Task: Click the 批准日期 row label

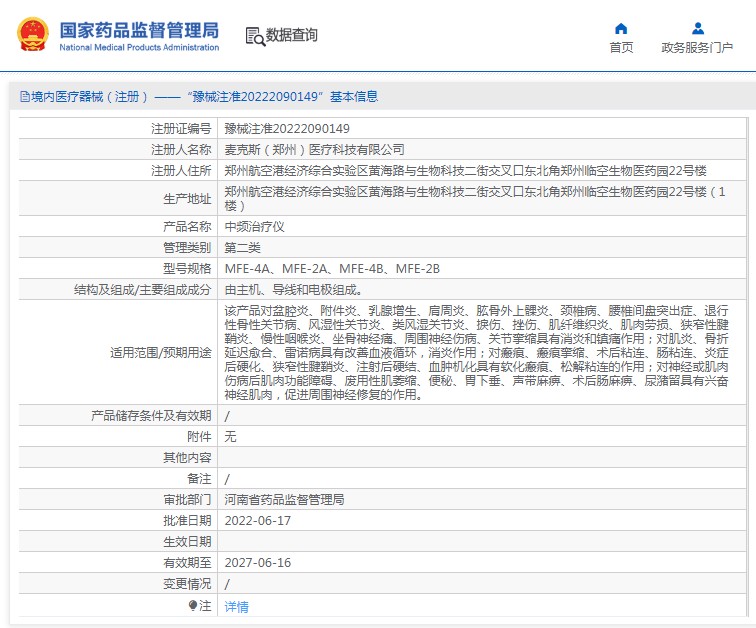Action: click(x=187, y=521)
